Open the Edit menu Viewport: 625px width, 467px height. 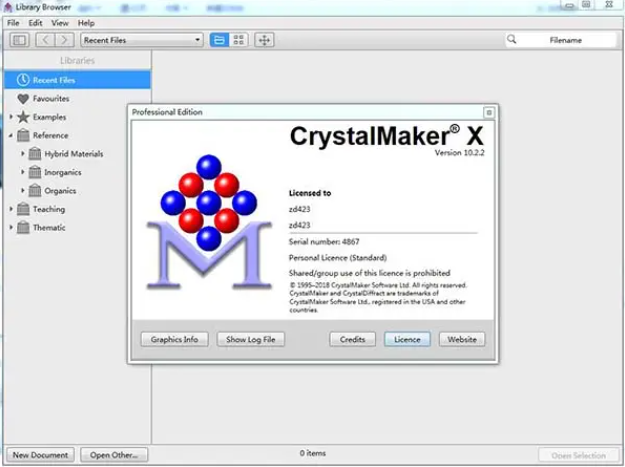[35, 23]
